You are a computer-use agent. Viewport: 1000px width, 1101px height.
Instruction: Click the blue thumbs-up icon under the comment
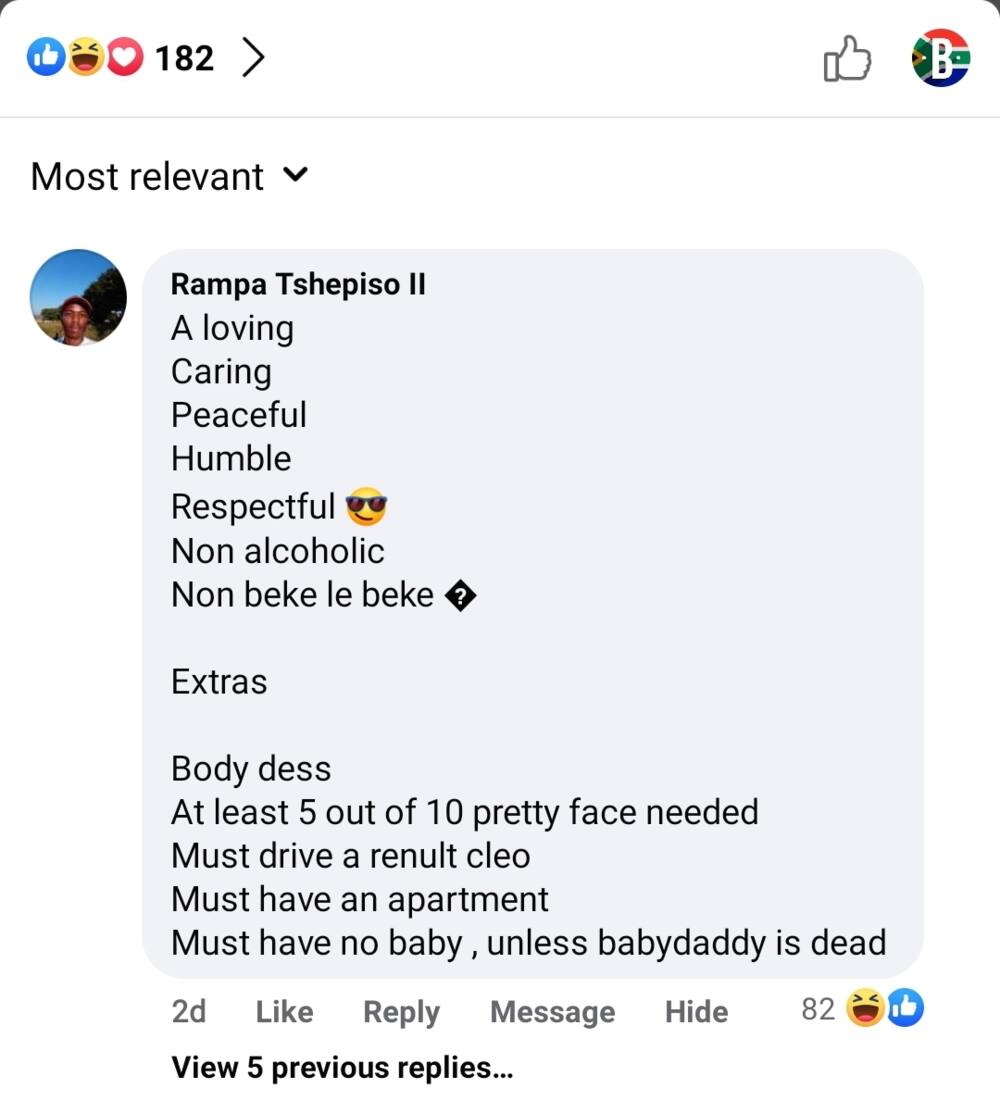click(x=905, y=1008)
